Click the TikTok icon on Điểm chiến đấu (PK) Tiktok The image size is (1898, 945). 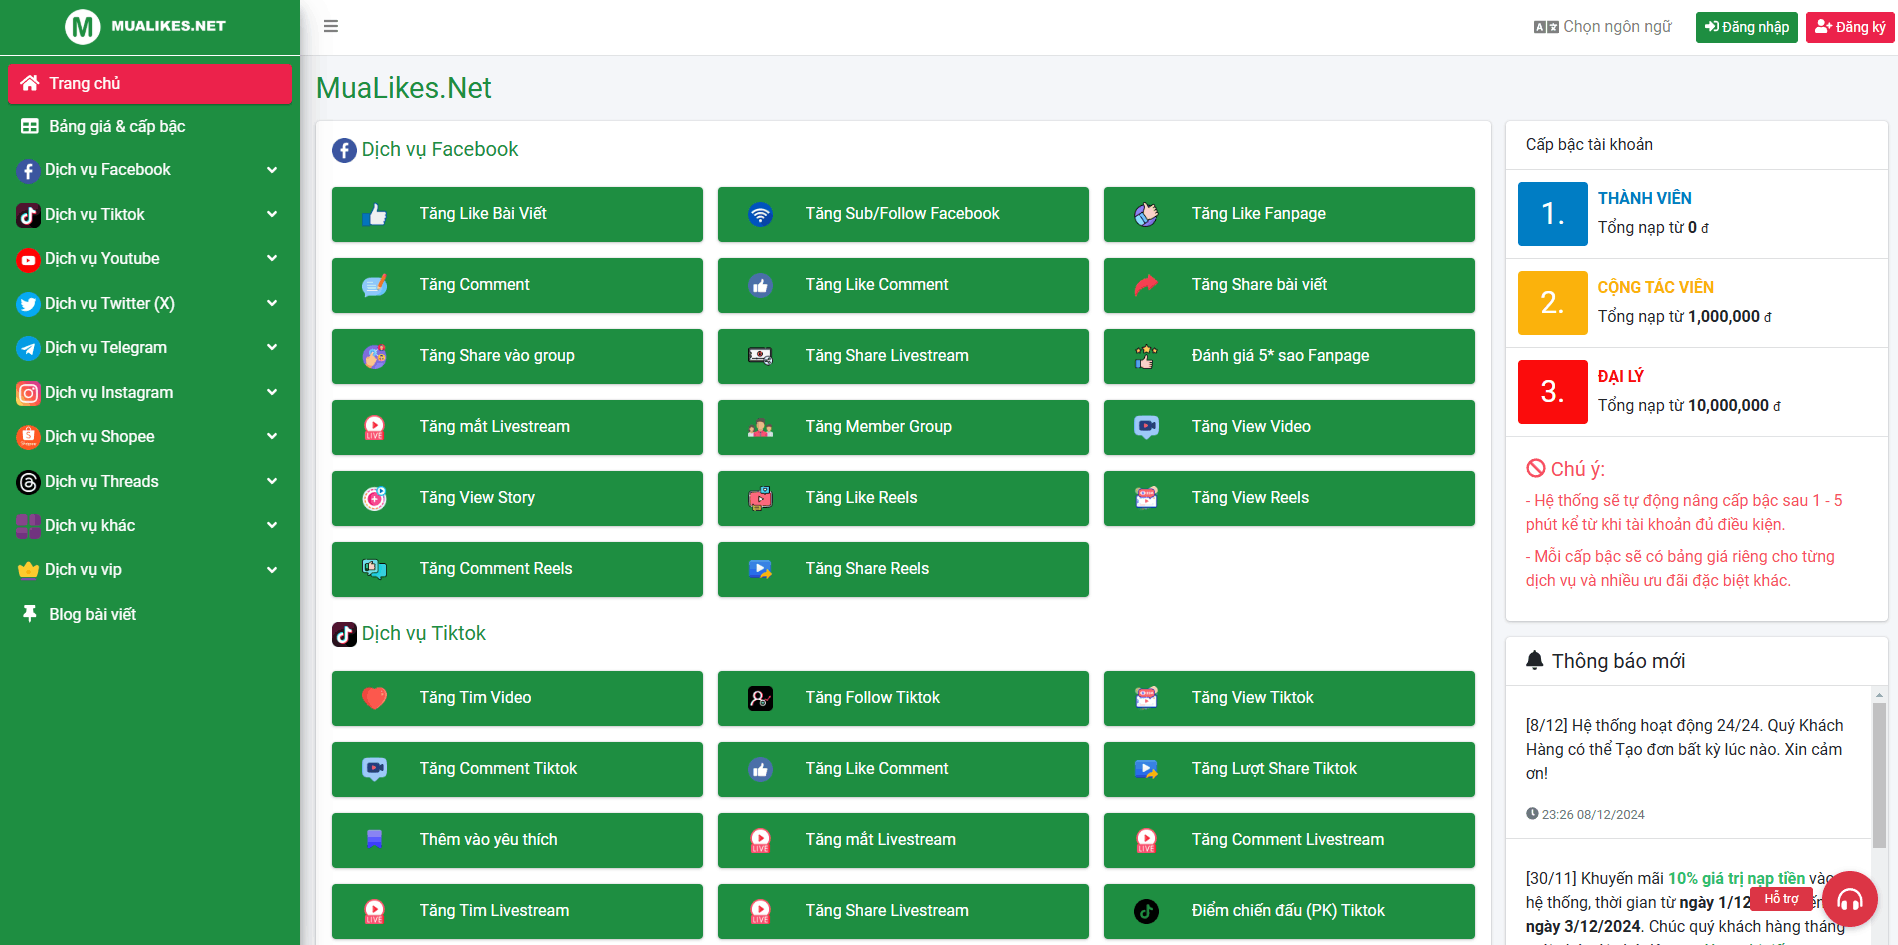coord(1146,911)
